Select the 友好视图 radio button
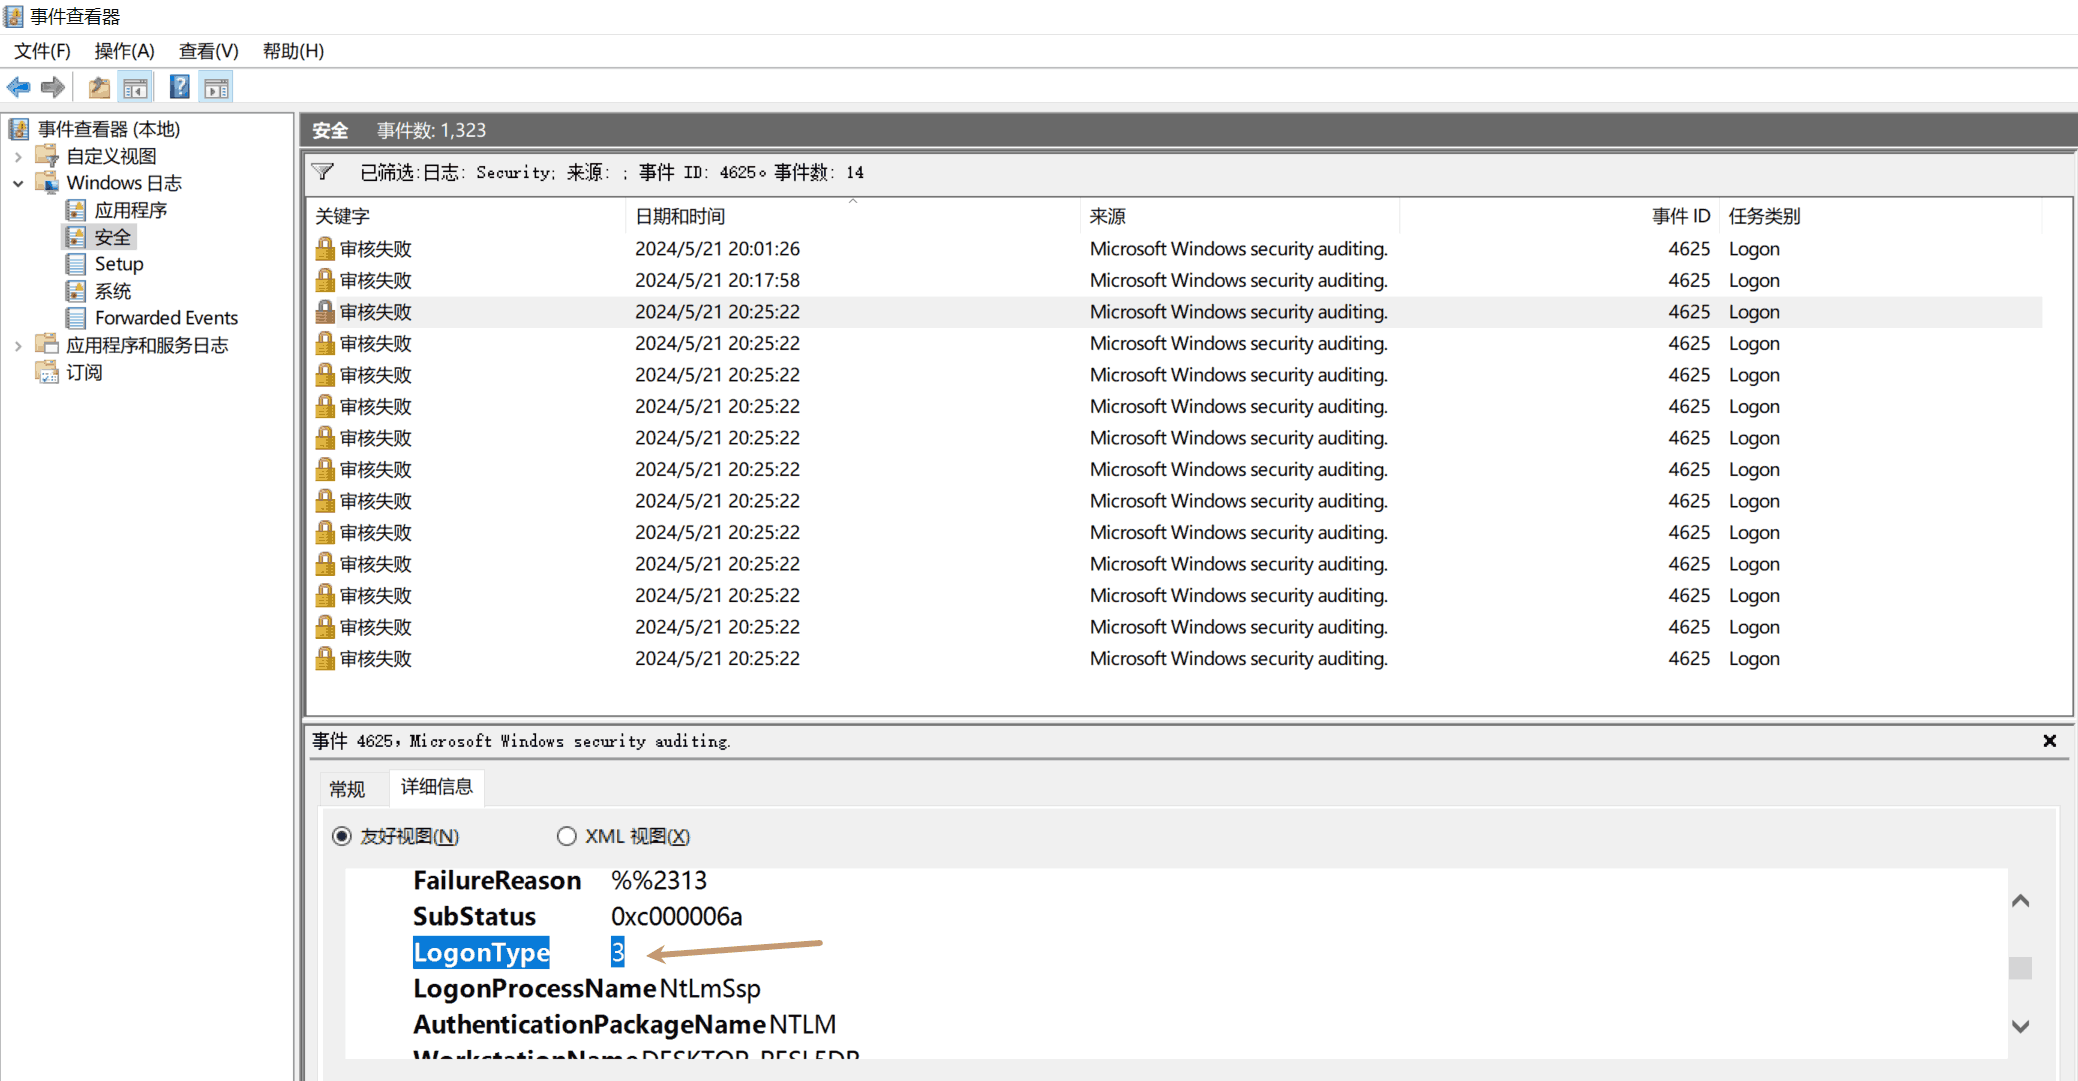2078x1081 pixels. (342, 836)
